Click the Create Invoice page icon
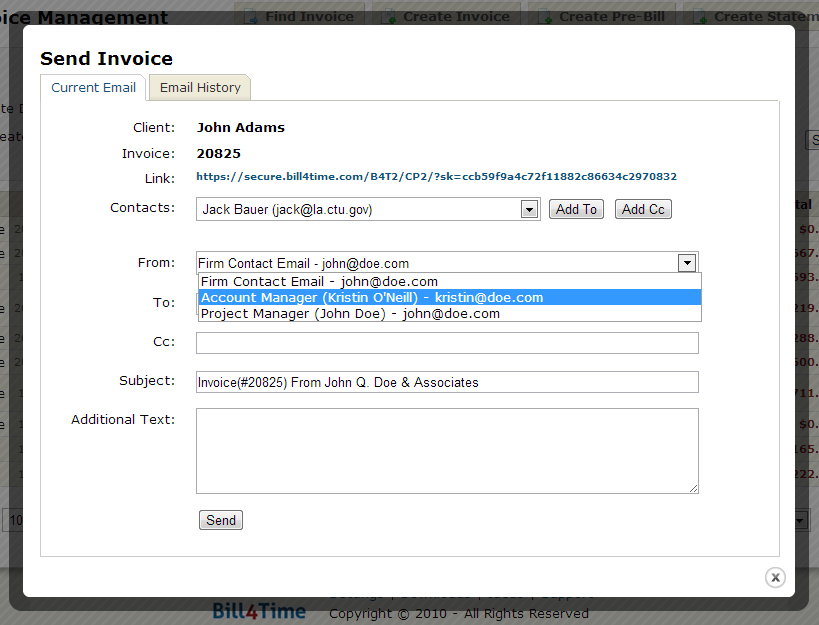Screen dimensions: 819x625 click(389, 17)
